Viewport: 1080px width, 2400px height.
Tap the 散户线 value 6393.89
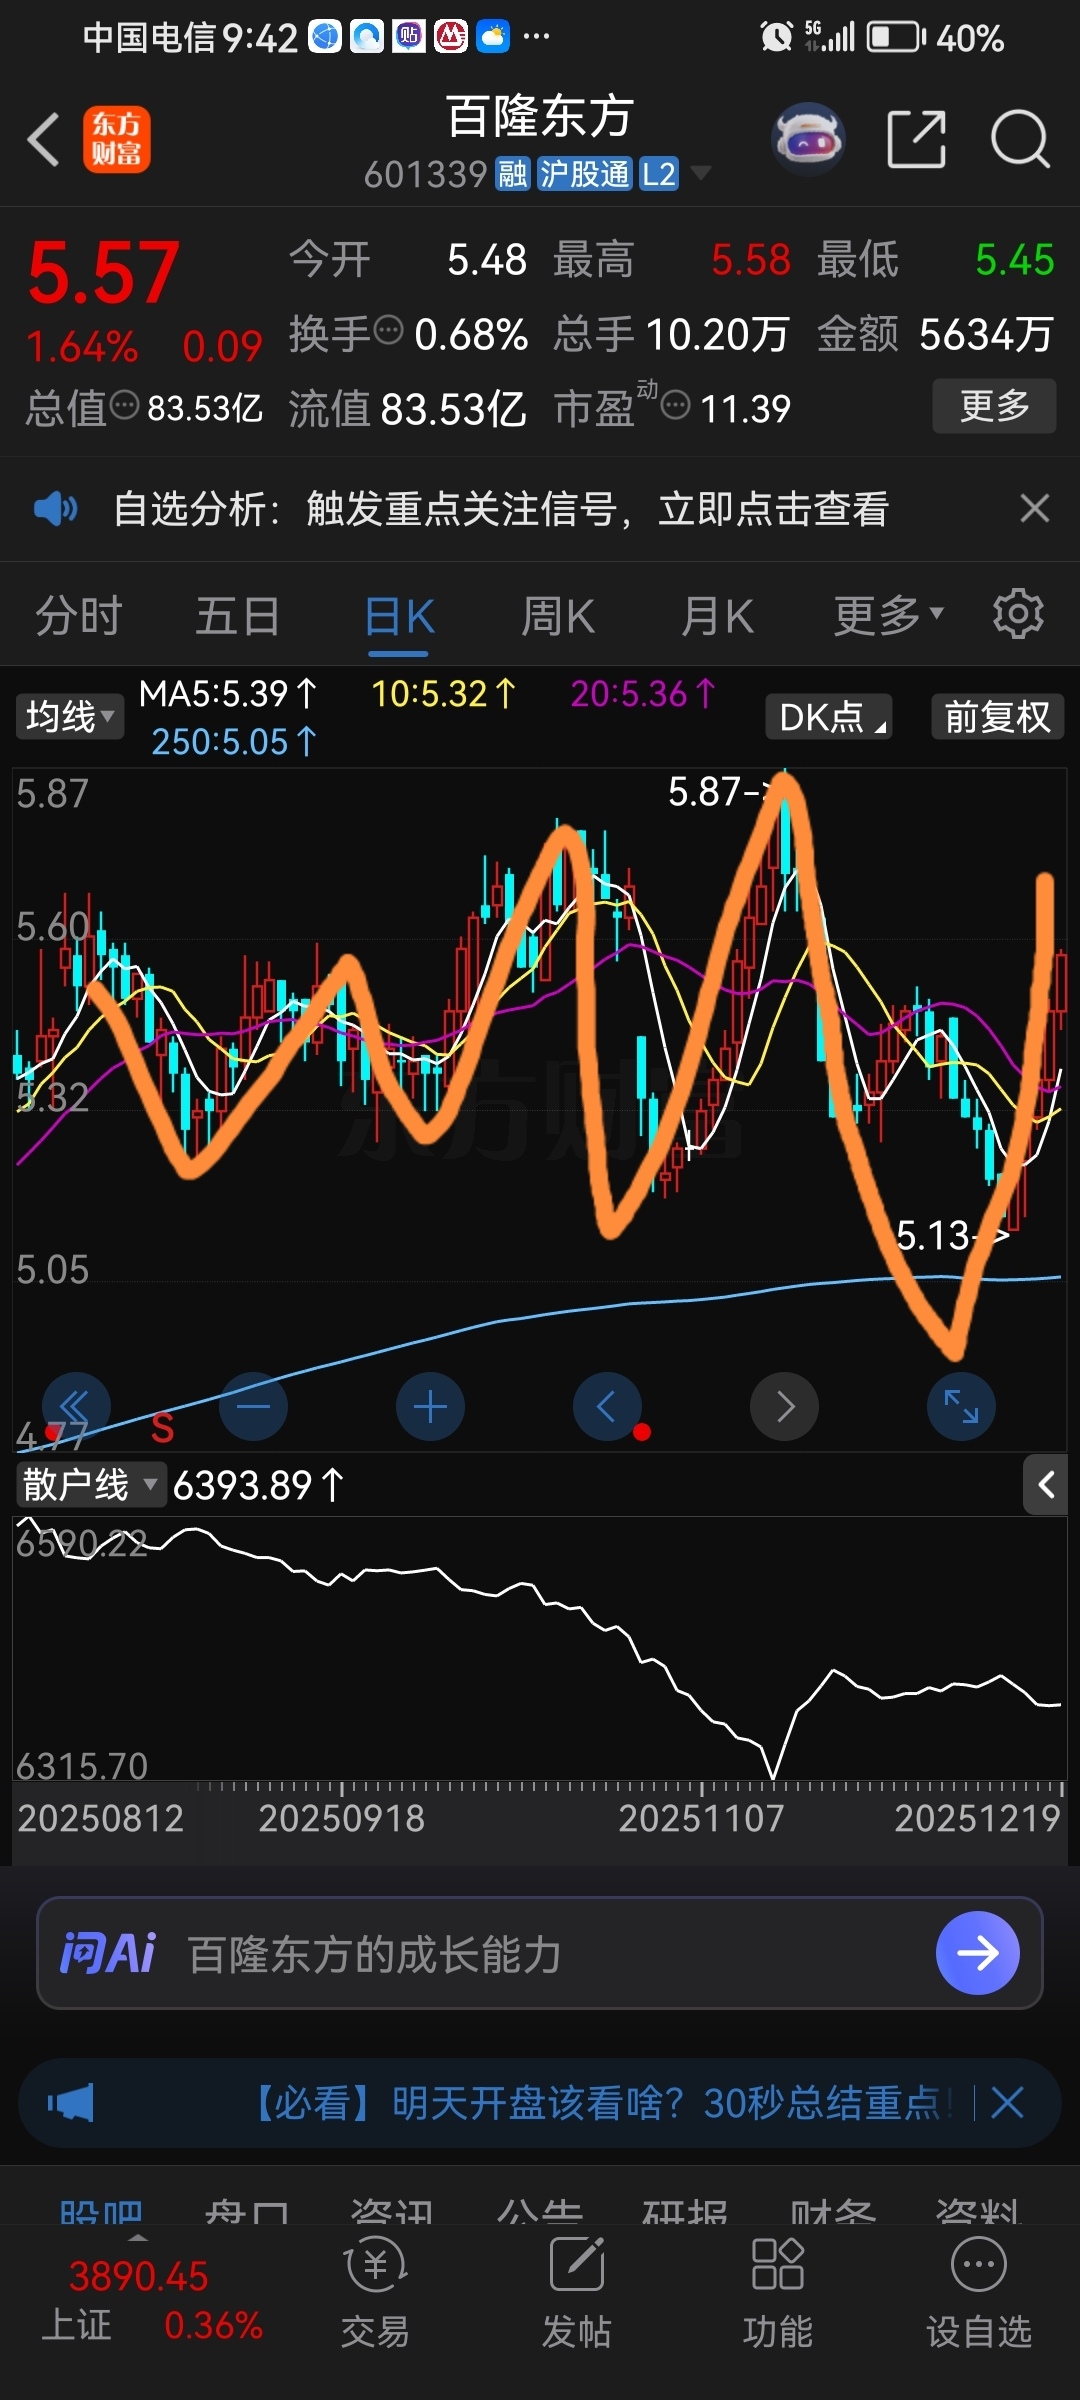coord(258,1486)
